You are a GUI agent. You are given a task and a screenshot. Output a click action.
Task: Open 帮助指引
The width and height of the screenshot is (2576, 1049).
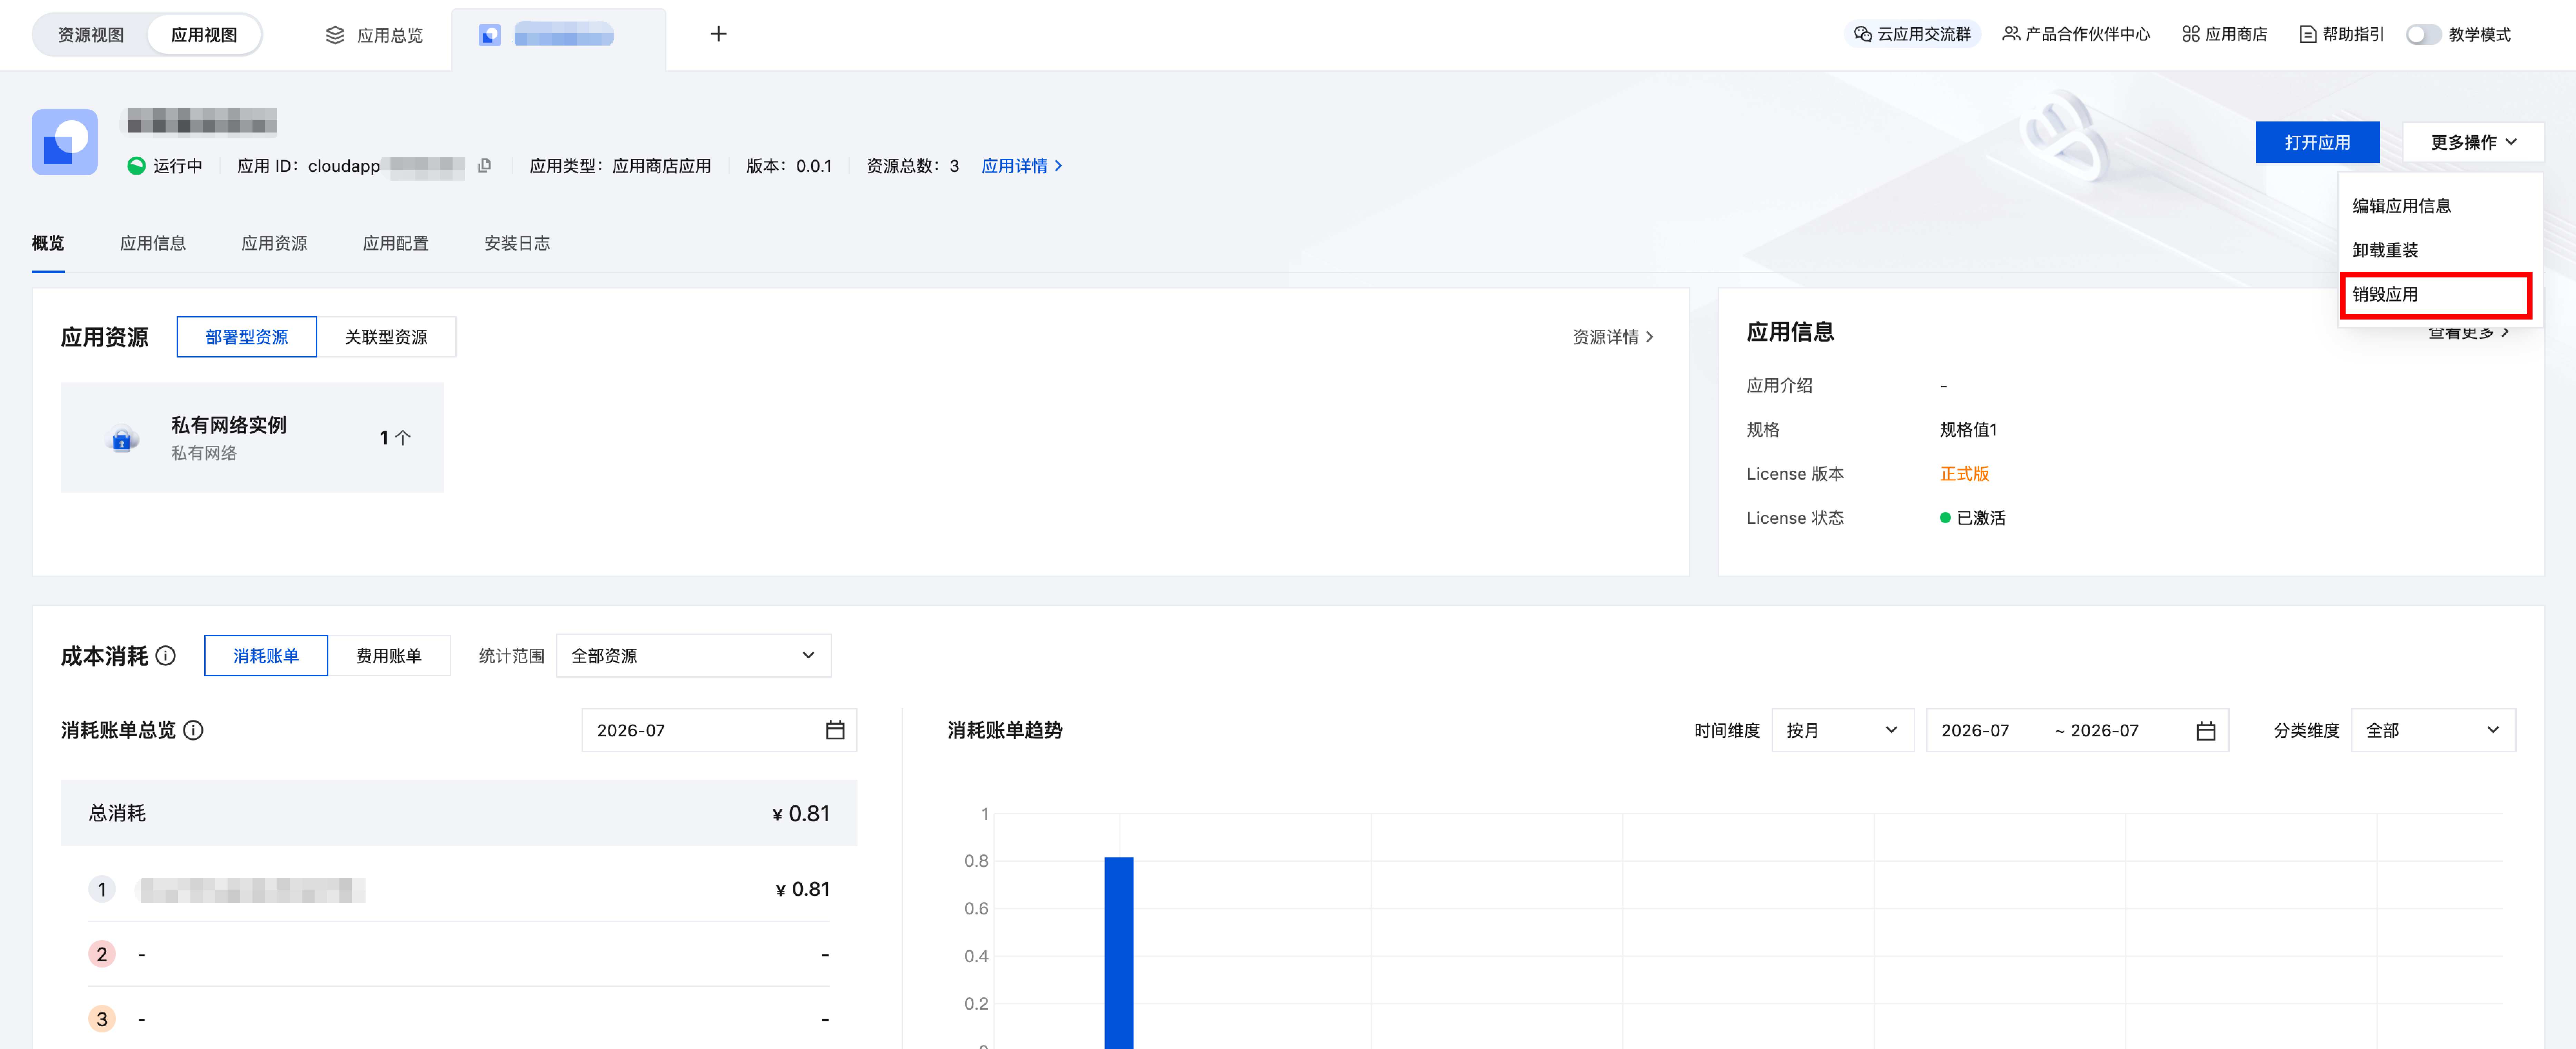click(2342, 34)
